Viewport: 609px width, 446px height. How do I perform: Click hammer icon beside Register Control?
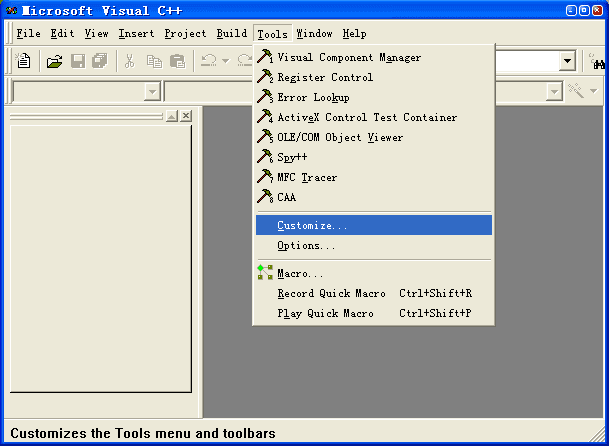coord(265,77)
